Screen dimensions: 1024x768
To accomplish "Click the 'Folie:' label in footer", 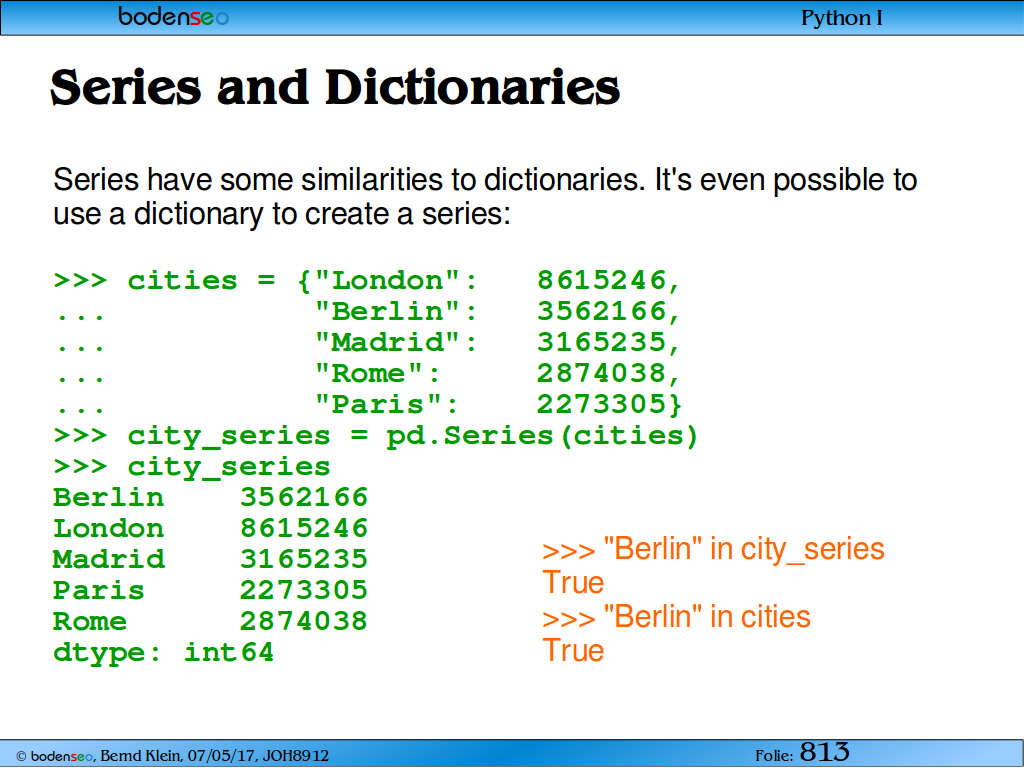I will pos(774,756).
